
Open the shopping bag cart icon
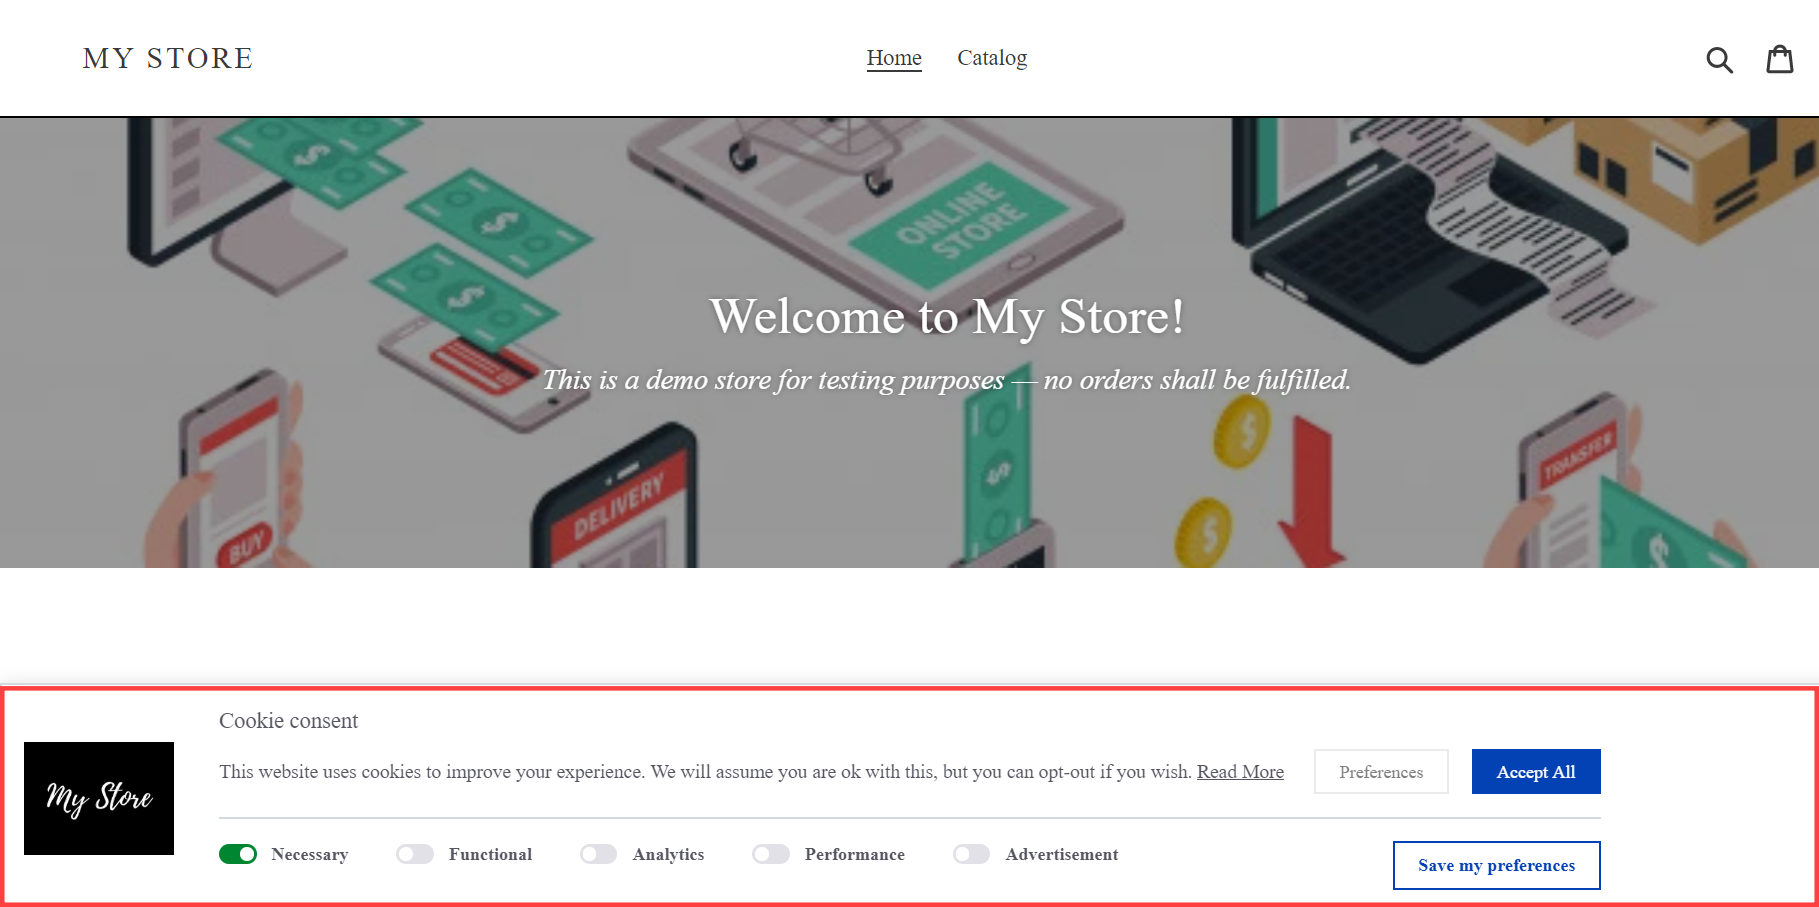1780,59
